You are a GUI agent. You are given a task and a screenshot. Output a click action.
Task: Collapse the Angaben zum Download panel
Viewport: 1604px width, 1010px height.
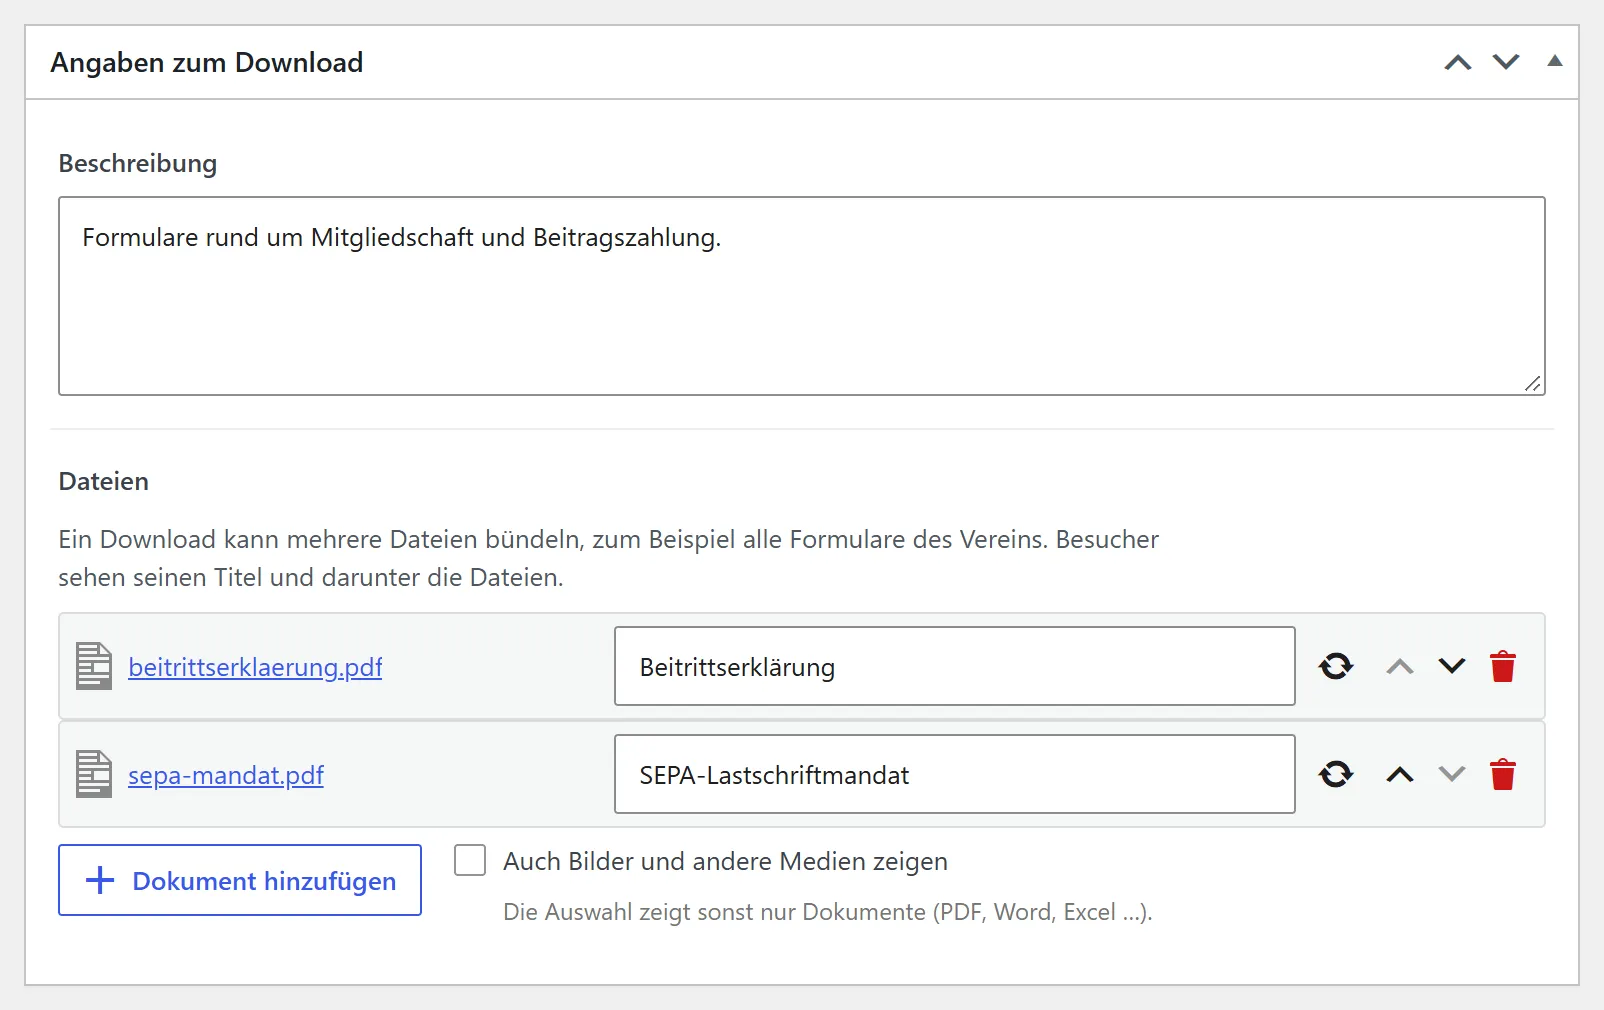point(1555,61)
